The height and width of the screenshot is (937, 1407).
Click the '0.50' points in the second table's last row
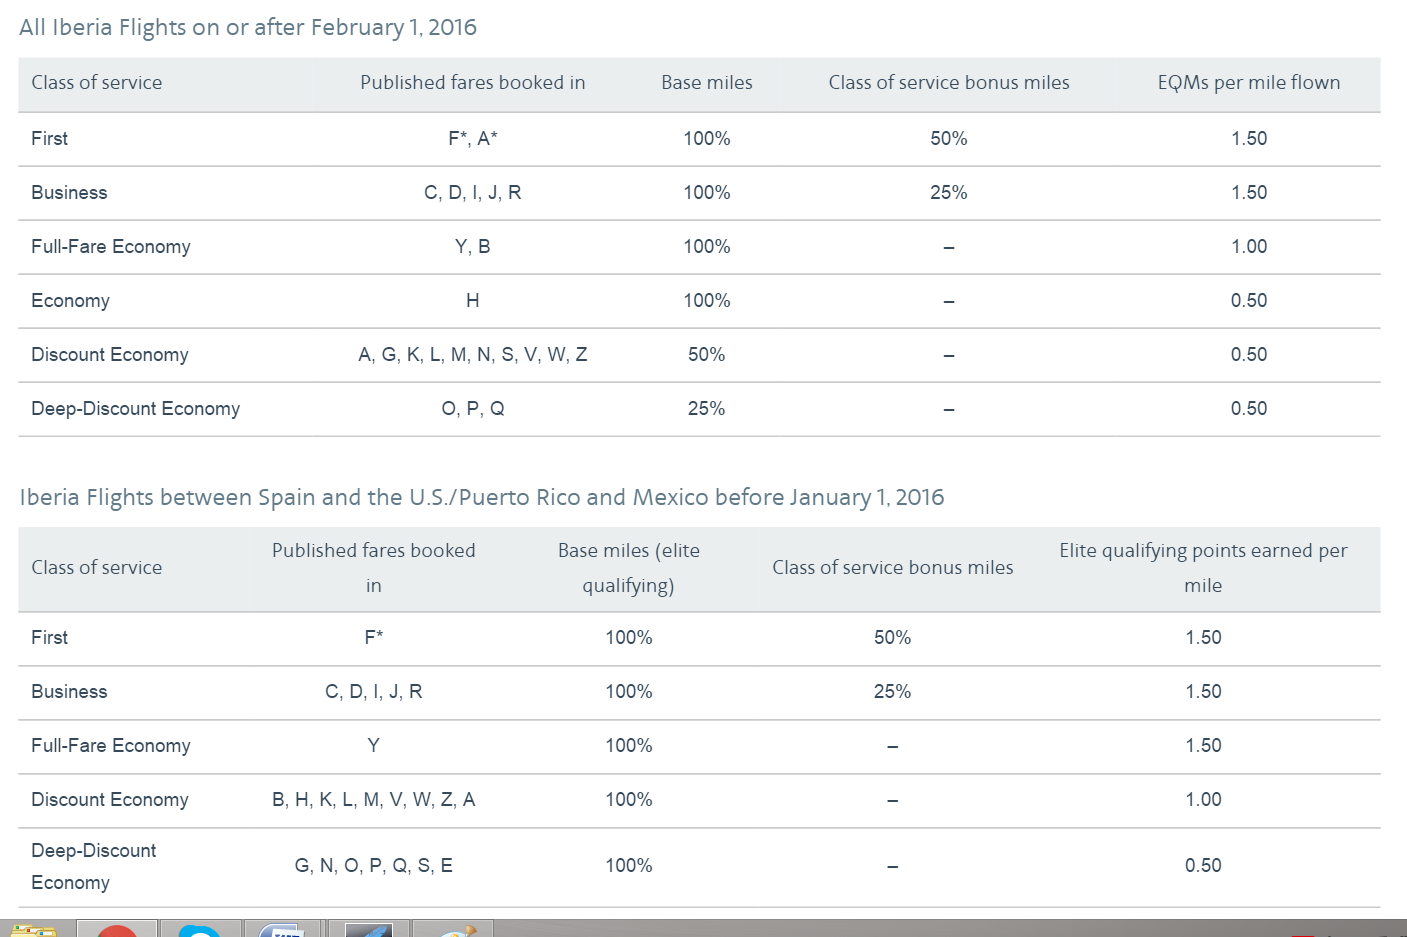point(1203,866)
